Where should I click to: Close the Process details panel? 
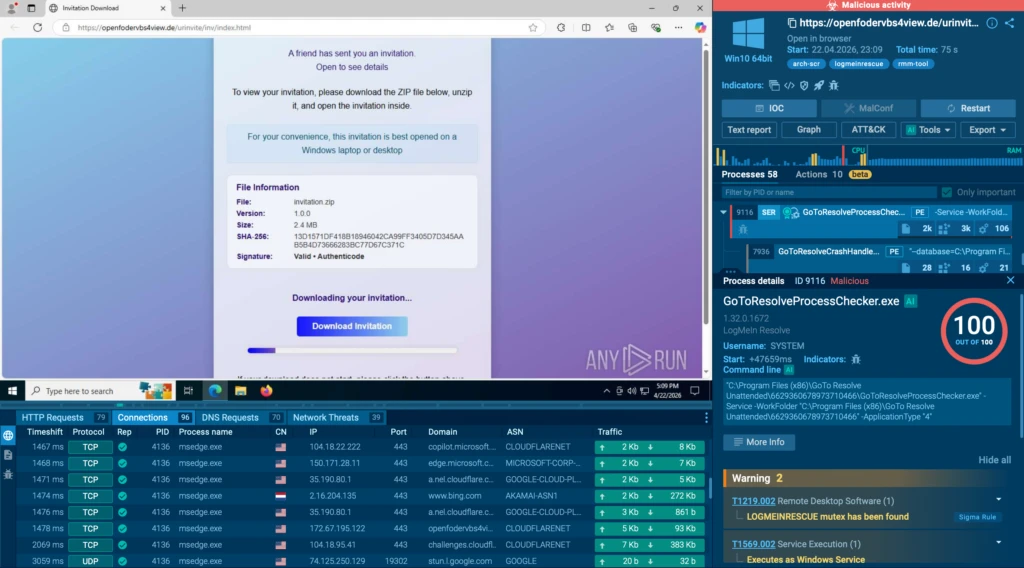click(x=1010, y=280)
